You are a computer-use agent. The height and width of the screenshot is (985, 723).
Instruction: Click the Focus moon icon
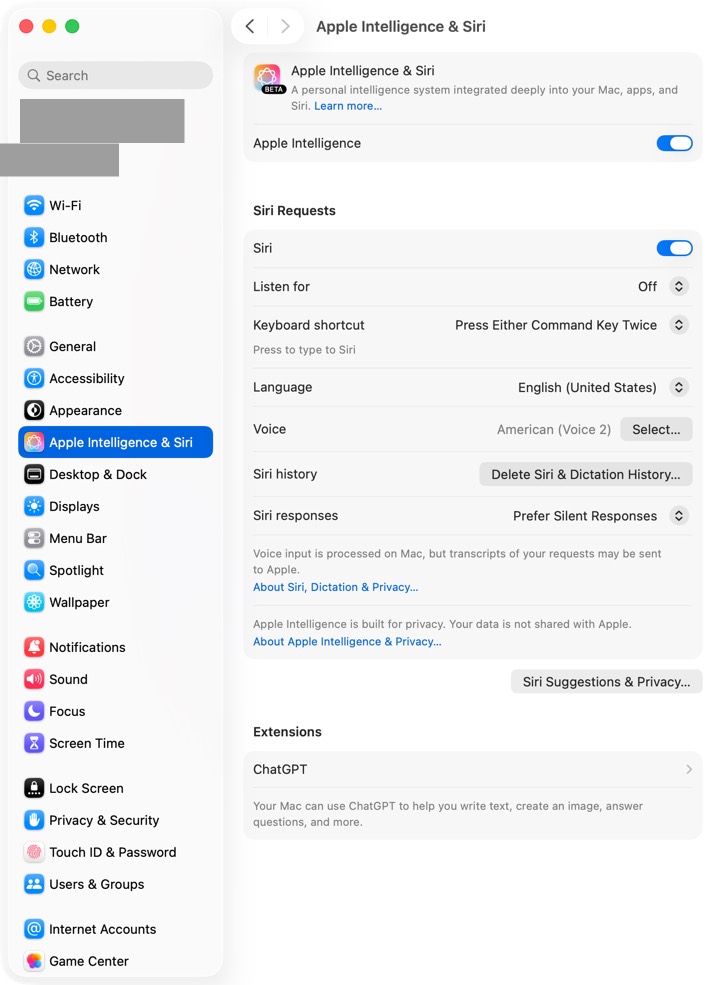(x=34, y=711)
